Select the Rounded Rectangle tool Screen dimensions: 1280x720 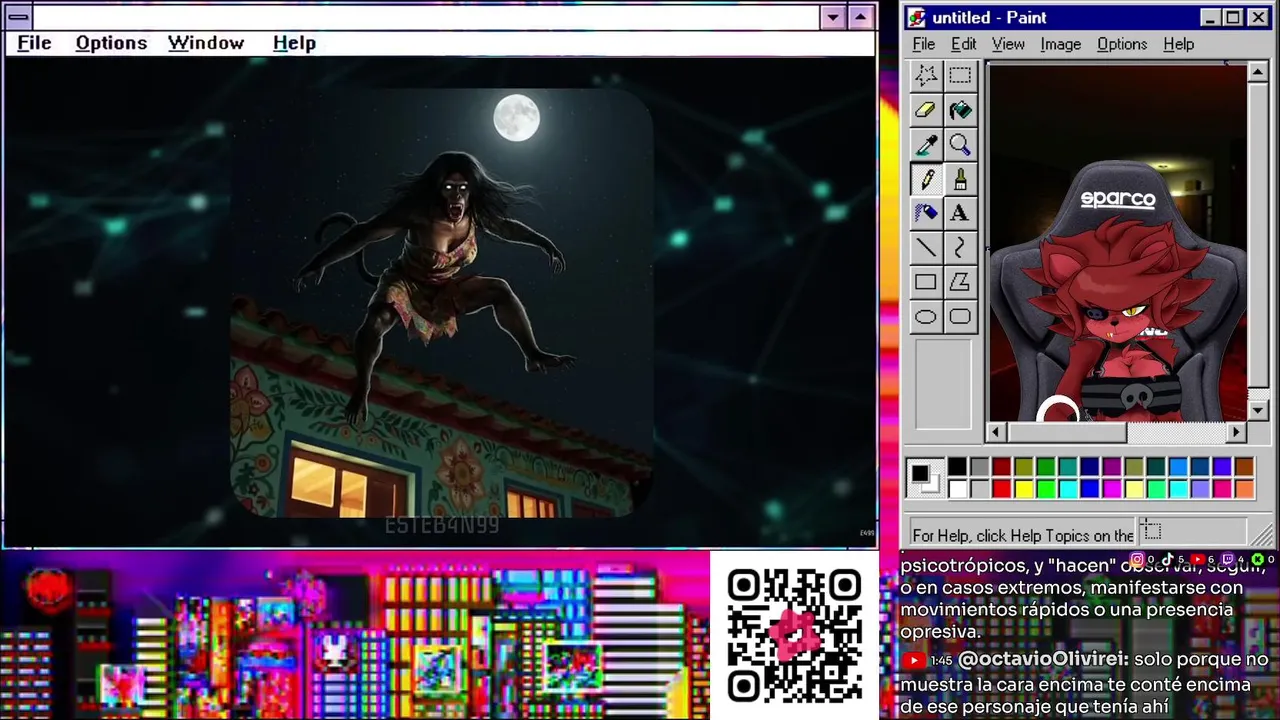pyautogui.click(x=960, y=317)
